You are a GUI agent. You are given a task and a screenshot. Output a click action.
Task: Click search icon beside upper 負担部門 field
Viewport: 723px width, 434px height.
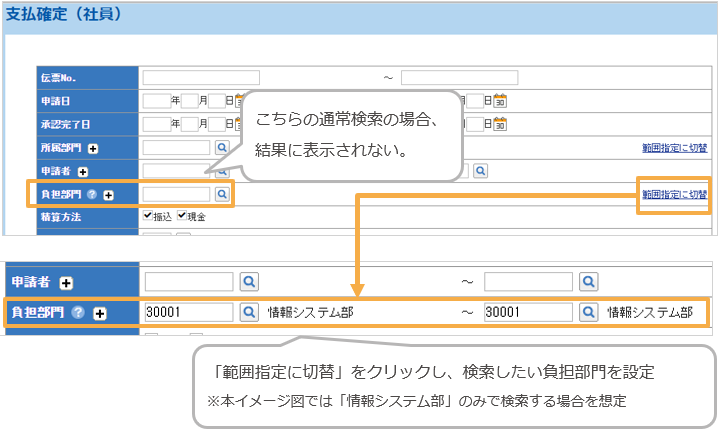click(221, 194)
